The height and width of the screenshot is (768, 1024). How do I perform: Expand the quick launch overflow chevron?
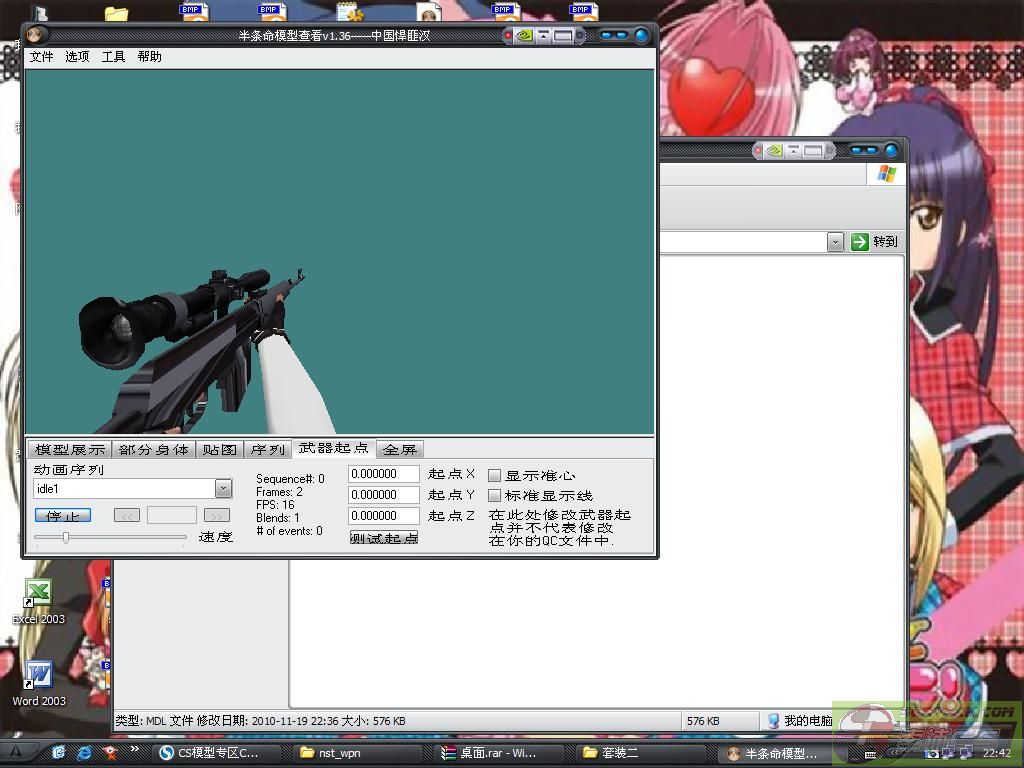(135, 749)
